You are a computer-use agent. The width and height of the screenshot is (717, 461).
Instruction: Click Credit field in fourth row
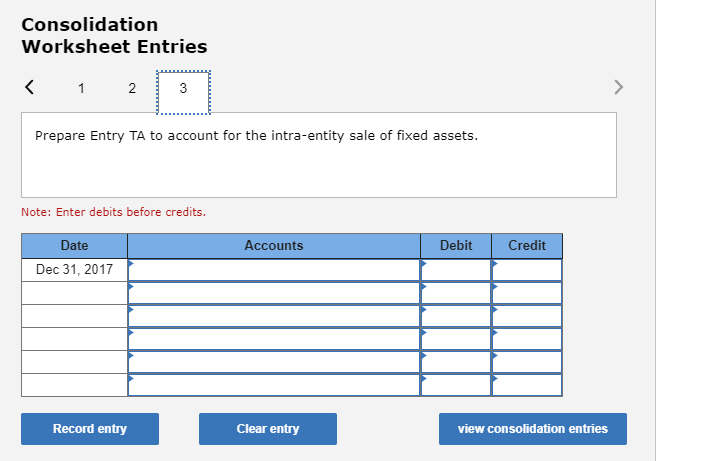pyautogui.click(x=527, y=339)
